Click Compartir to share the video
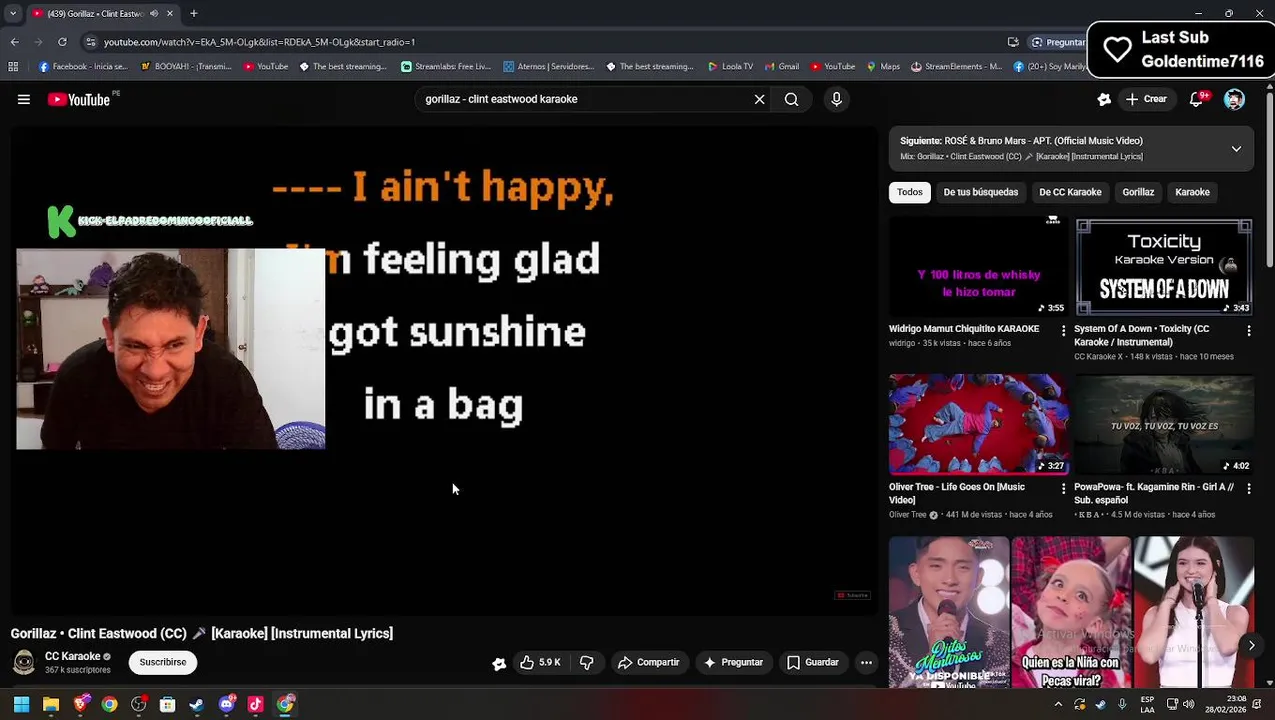The width and height of the screenshot is (1275, 720). 649,662
